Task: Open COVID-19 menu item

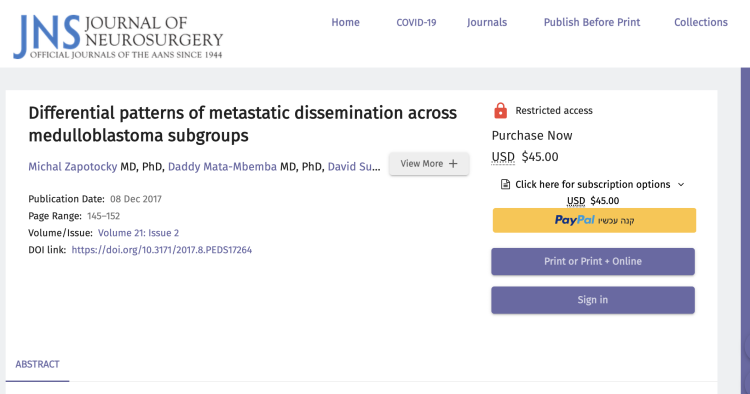Action: click(416, 22)
